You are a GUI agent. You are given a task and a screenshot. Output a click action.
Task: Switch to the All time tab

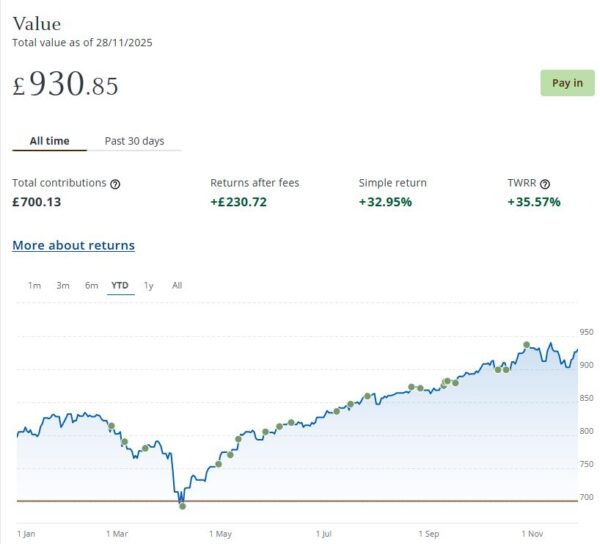(x=49, y=141)
